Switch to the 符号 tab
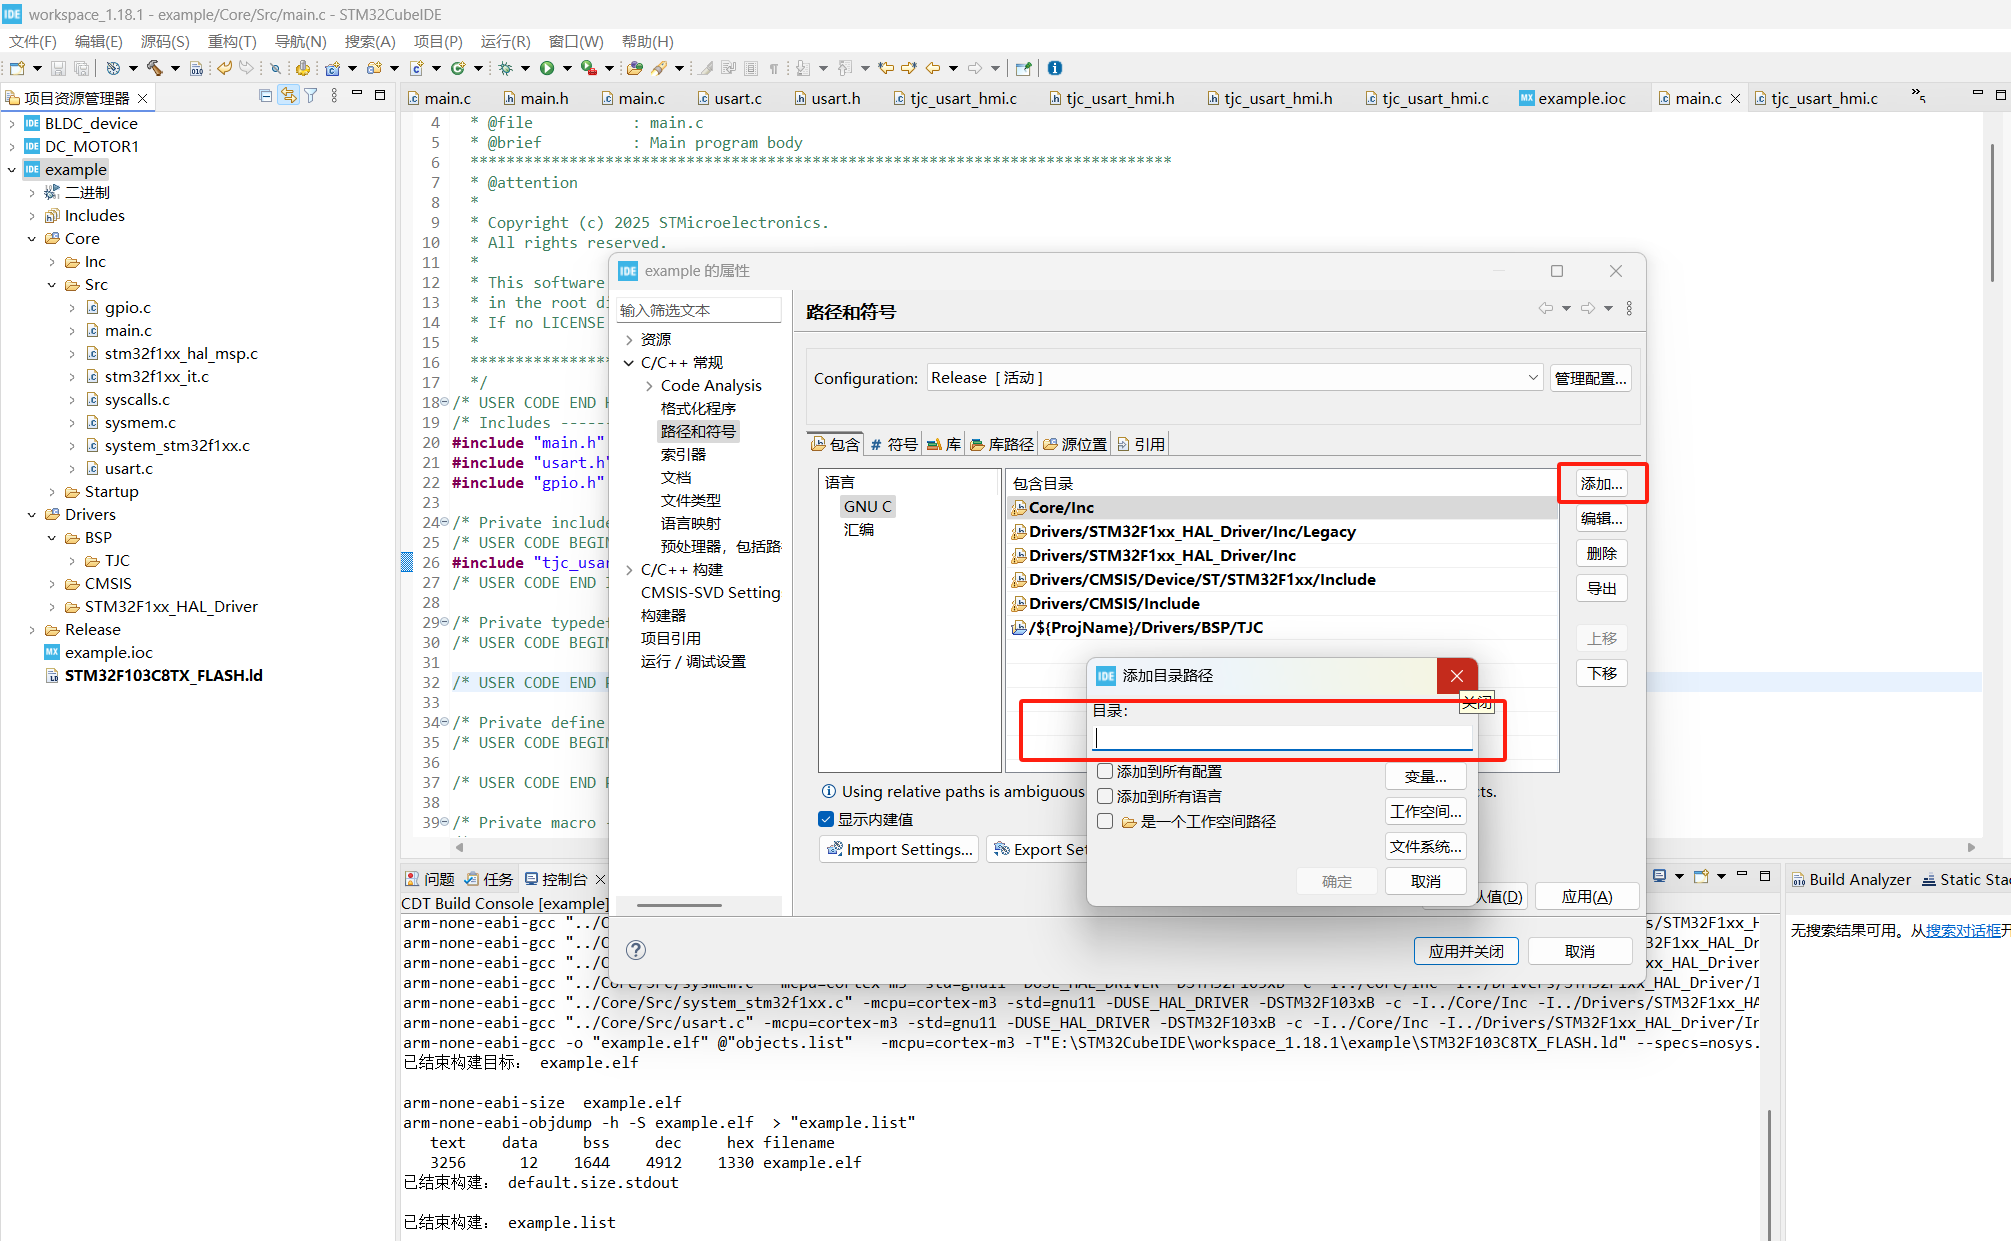Viewport: 2011px width, 1241px height. coord(893,444)
